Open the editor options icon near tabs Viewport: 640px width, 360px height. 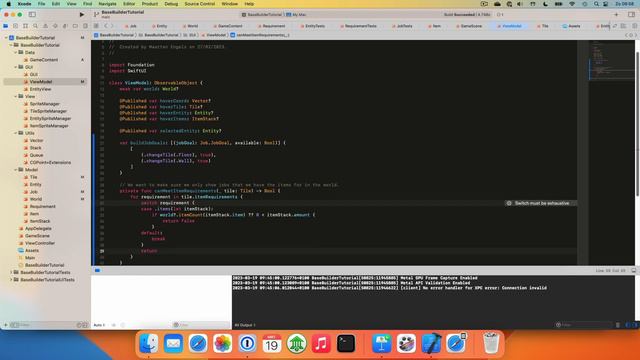(623, 26)
